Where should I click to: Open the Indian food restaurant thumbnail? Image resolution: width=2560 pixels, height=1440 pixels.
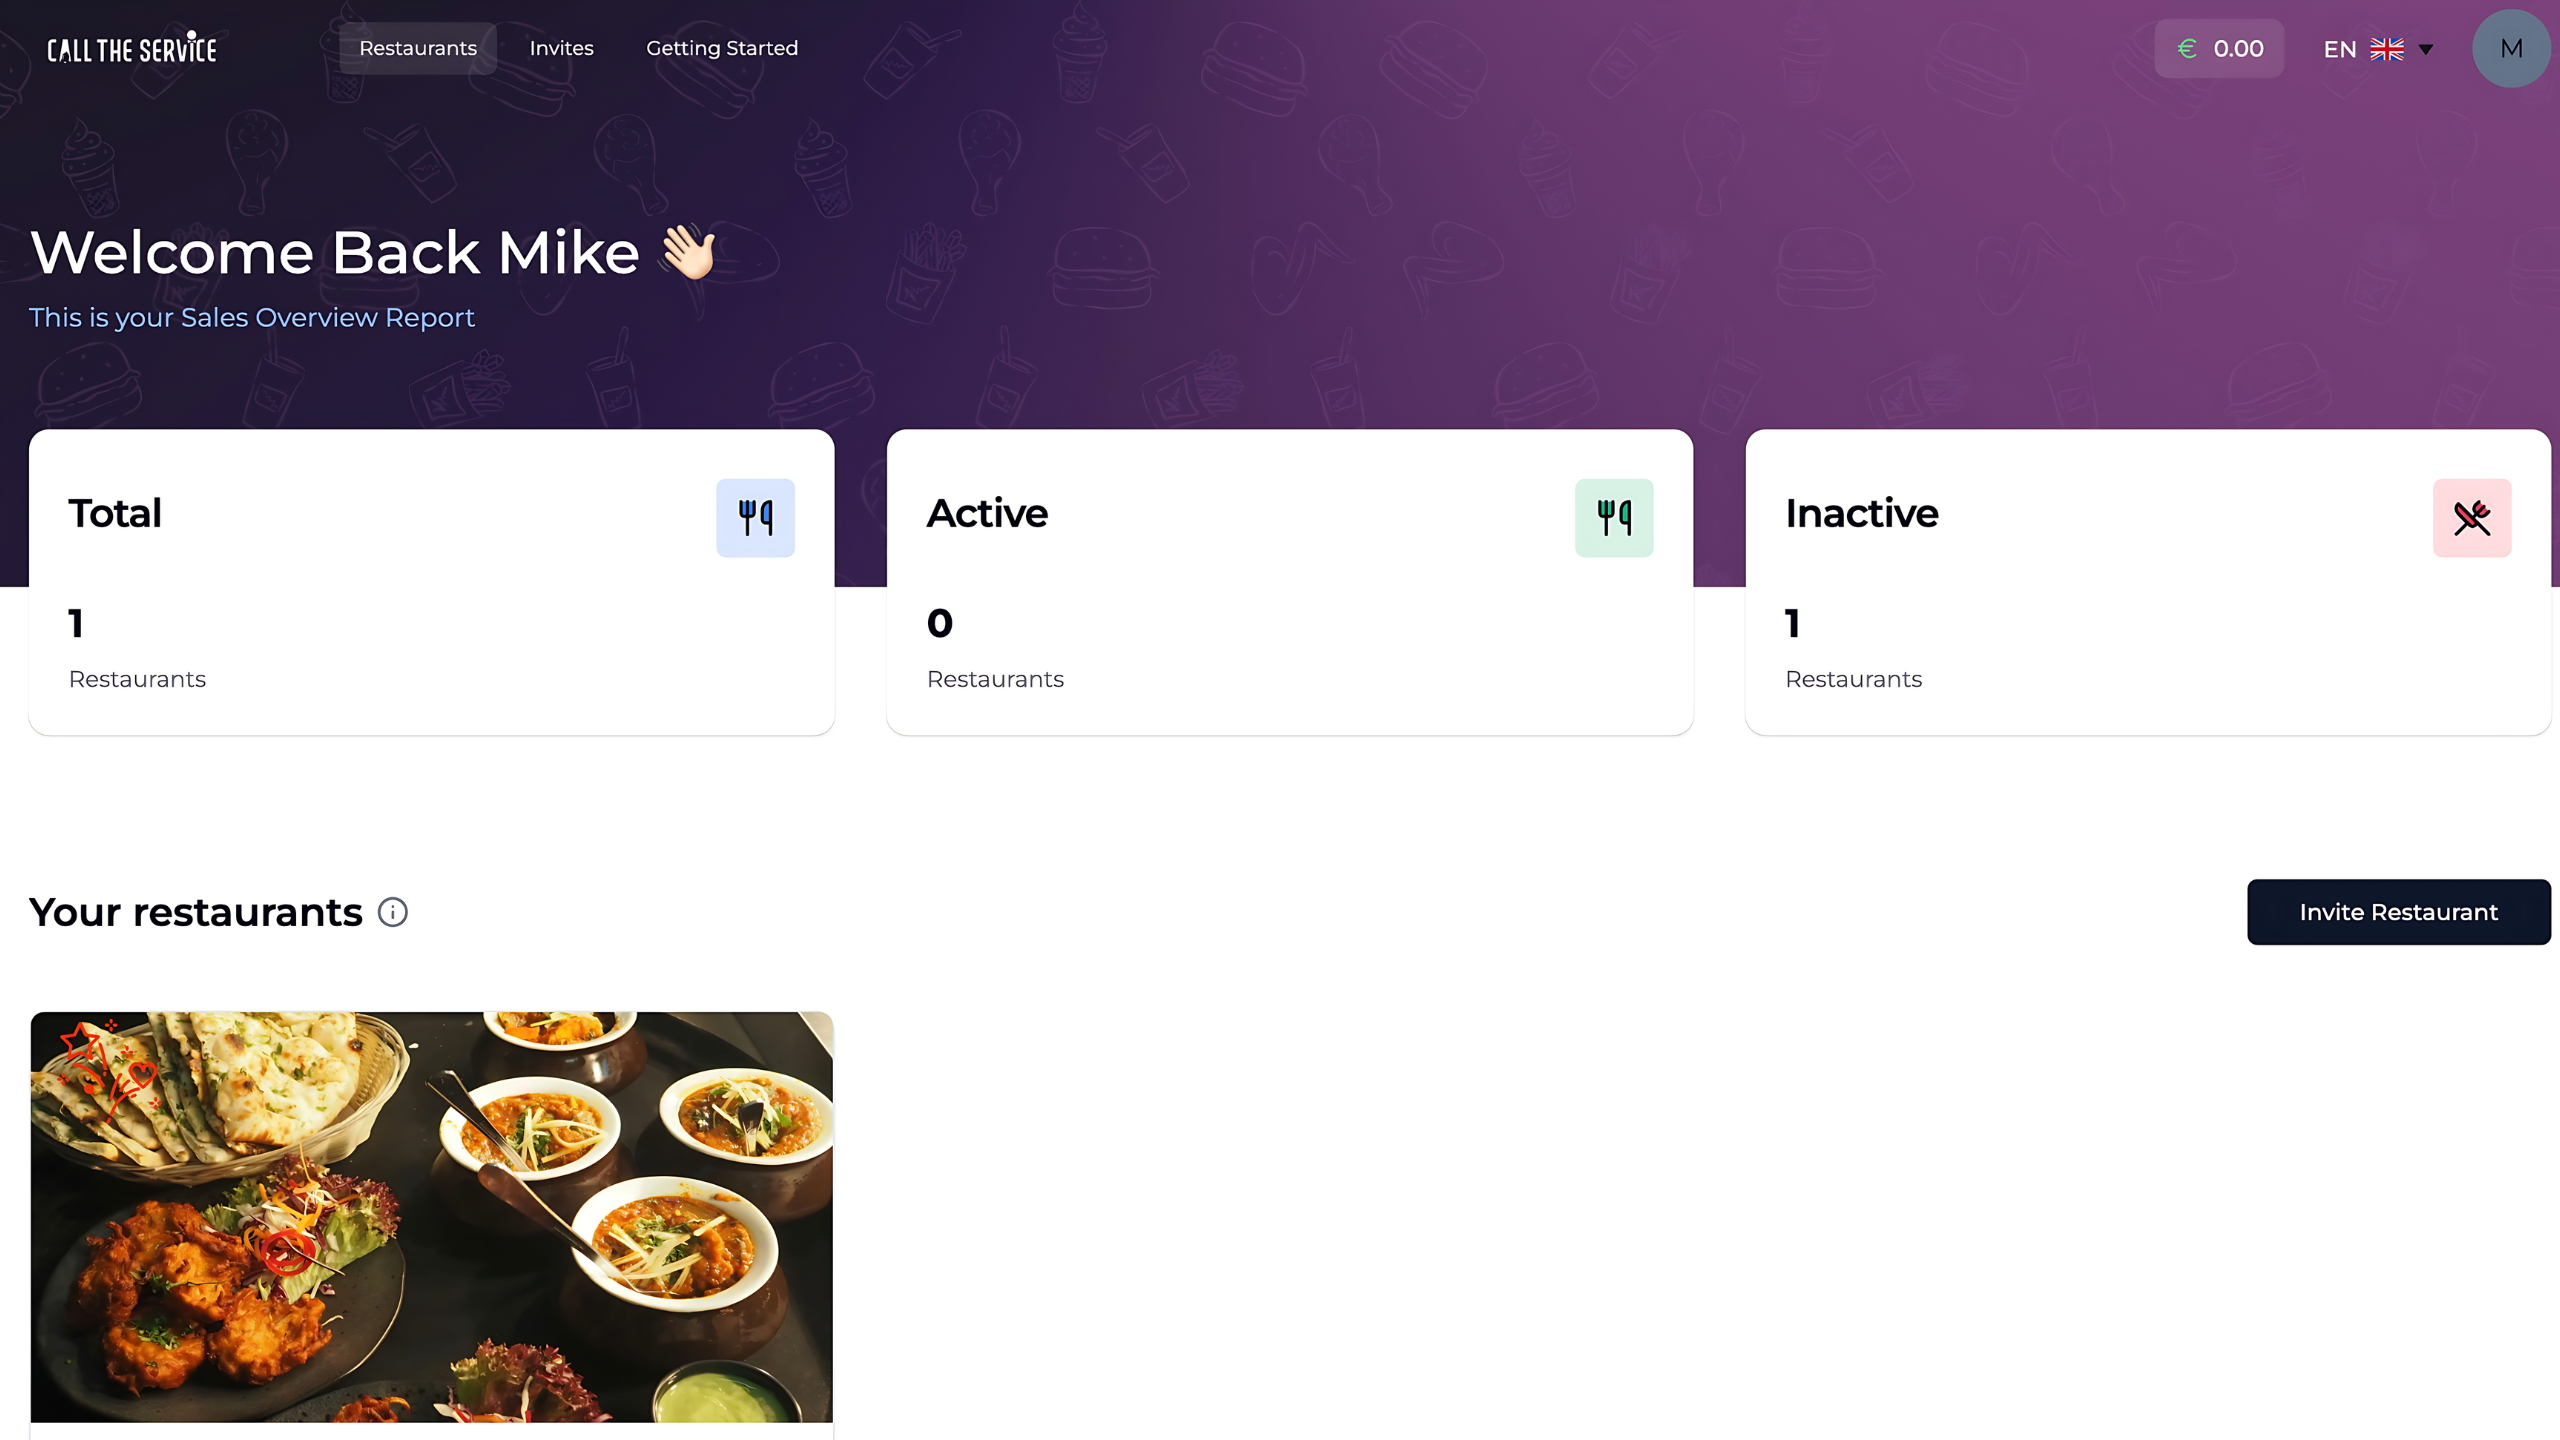(432, 1217)
